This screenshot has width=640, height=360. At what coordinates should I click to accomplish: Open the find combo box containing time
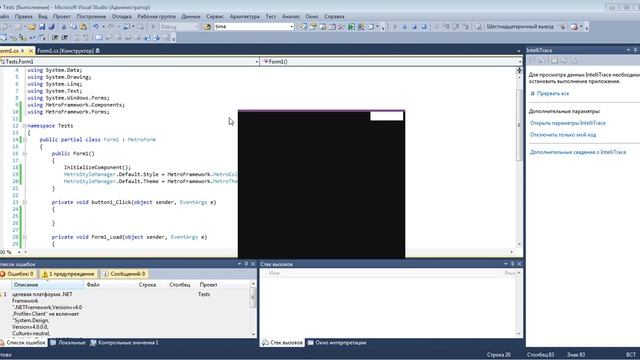coord(254,27)
